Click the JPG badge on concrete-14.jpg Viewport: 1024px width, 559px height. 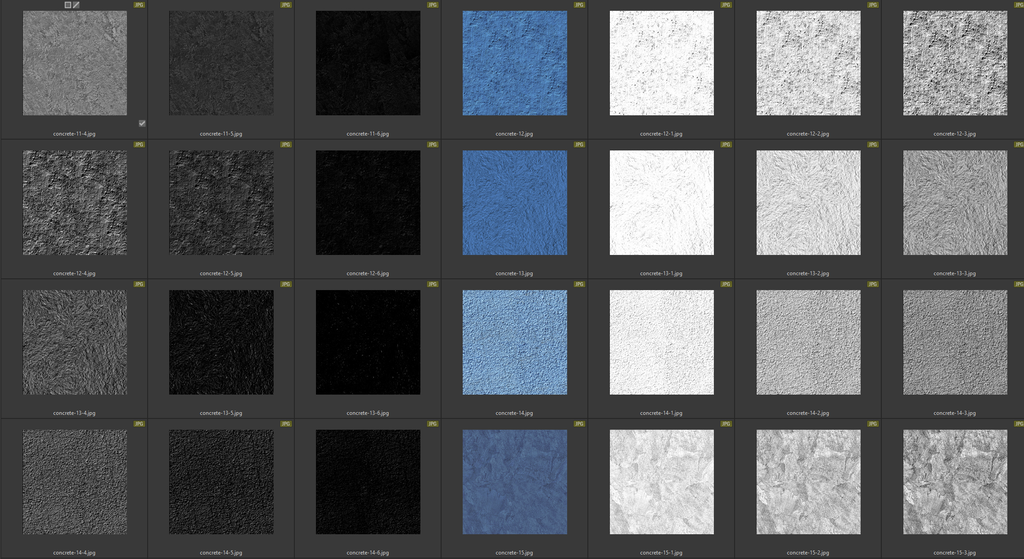(579, 284)
